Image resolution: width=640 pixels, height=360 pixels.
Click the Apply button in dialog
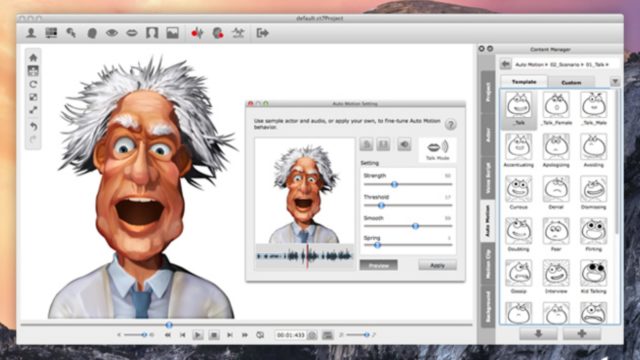tap(438, 265)
